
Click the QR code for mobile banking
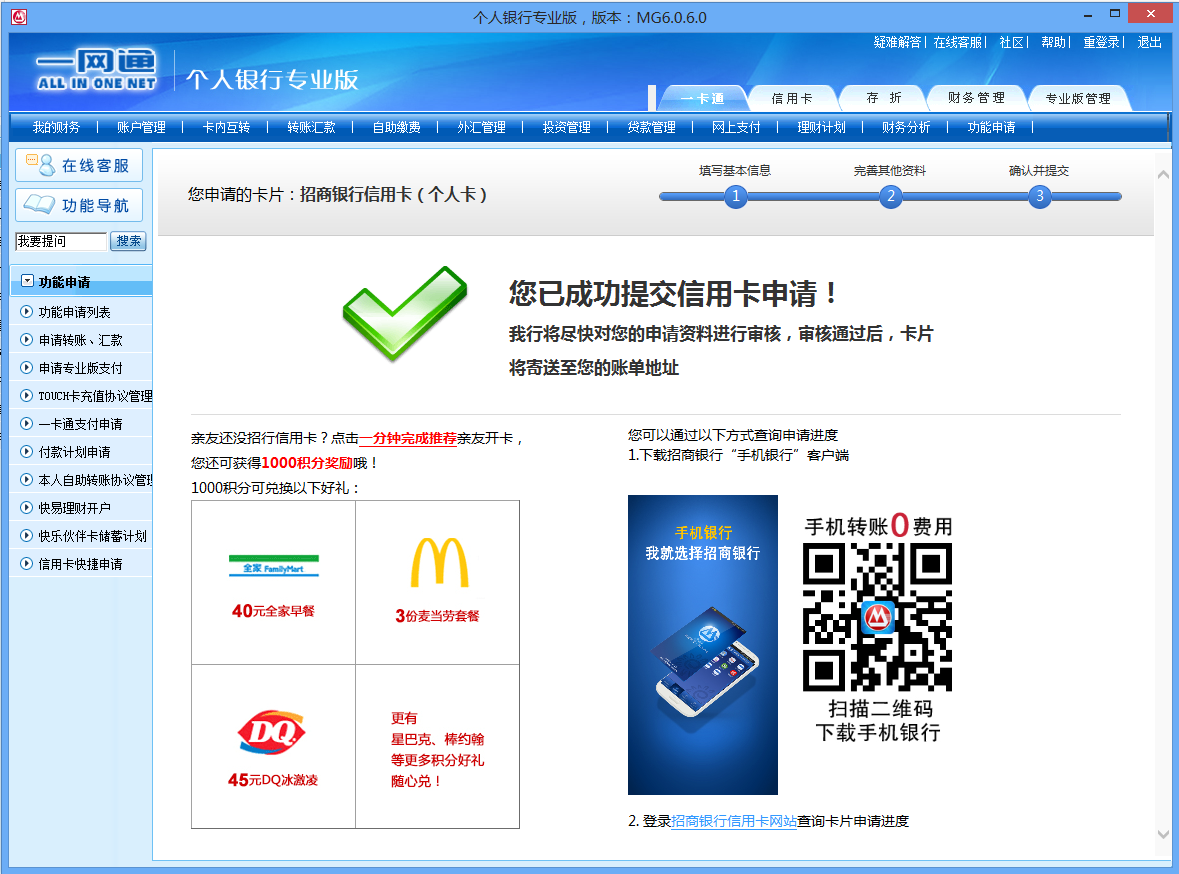point(877,617)
